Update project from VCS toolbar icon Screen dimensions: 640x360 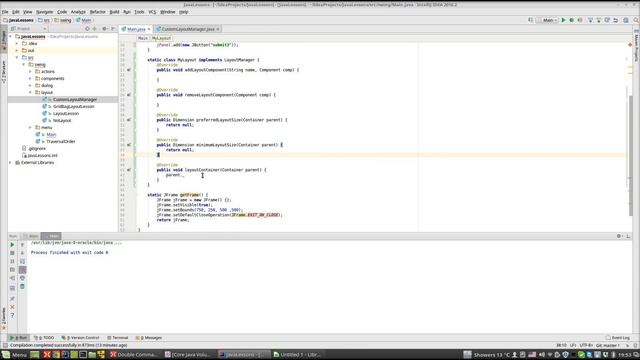[590, 20]
